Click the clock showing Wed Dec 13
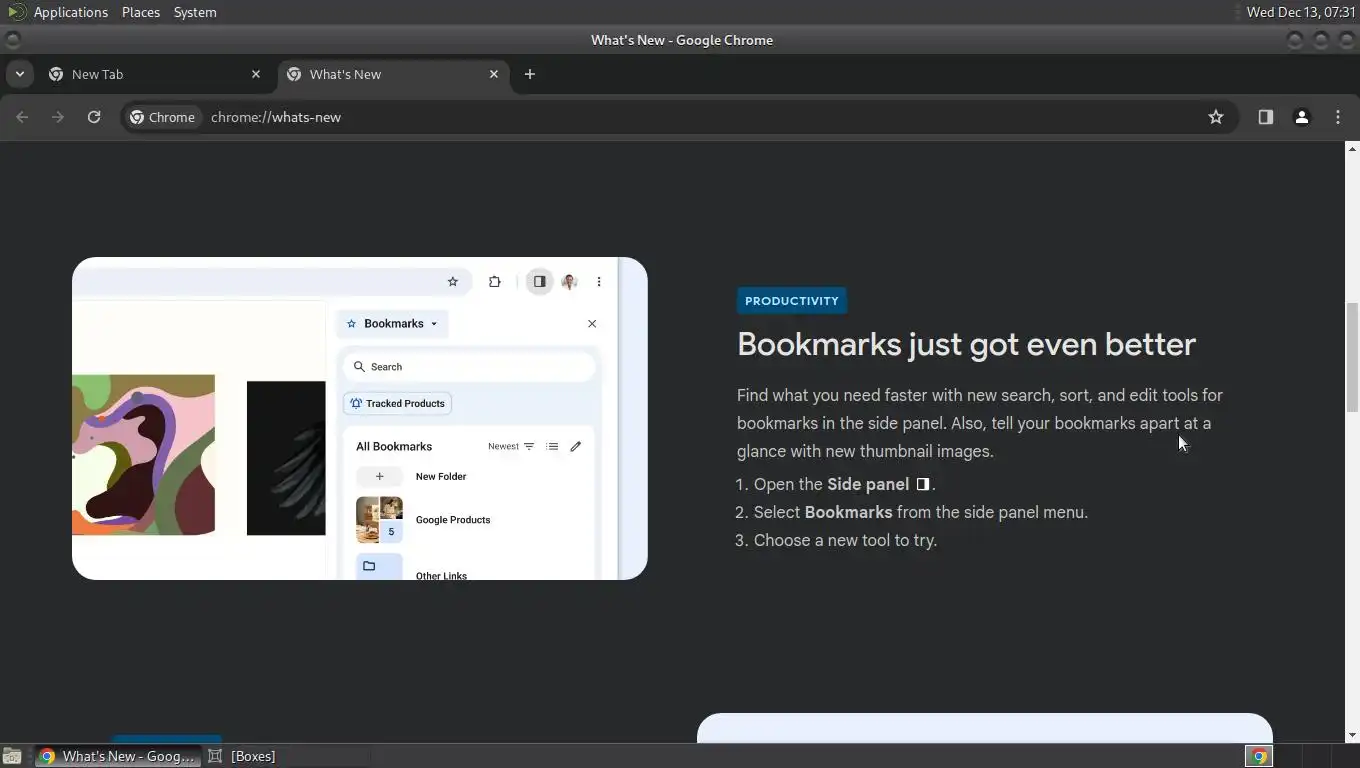This screenshot has width=1360, height=768. 1300,12
